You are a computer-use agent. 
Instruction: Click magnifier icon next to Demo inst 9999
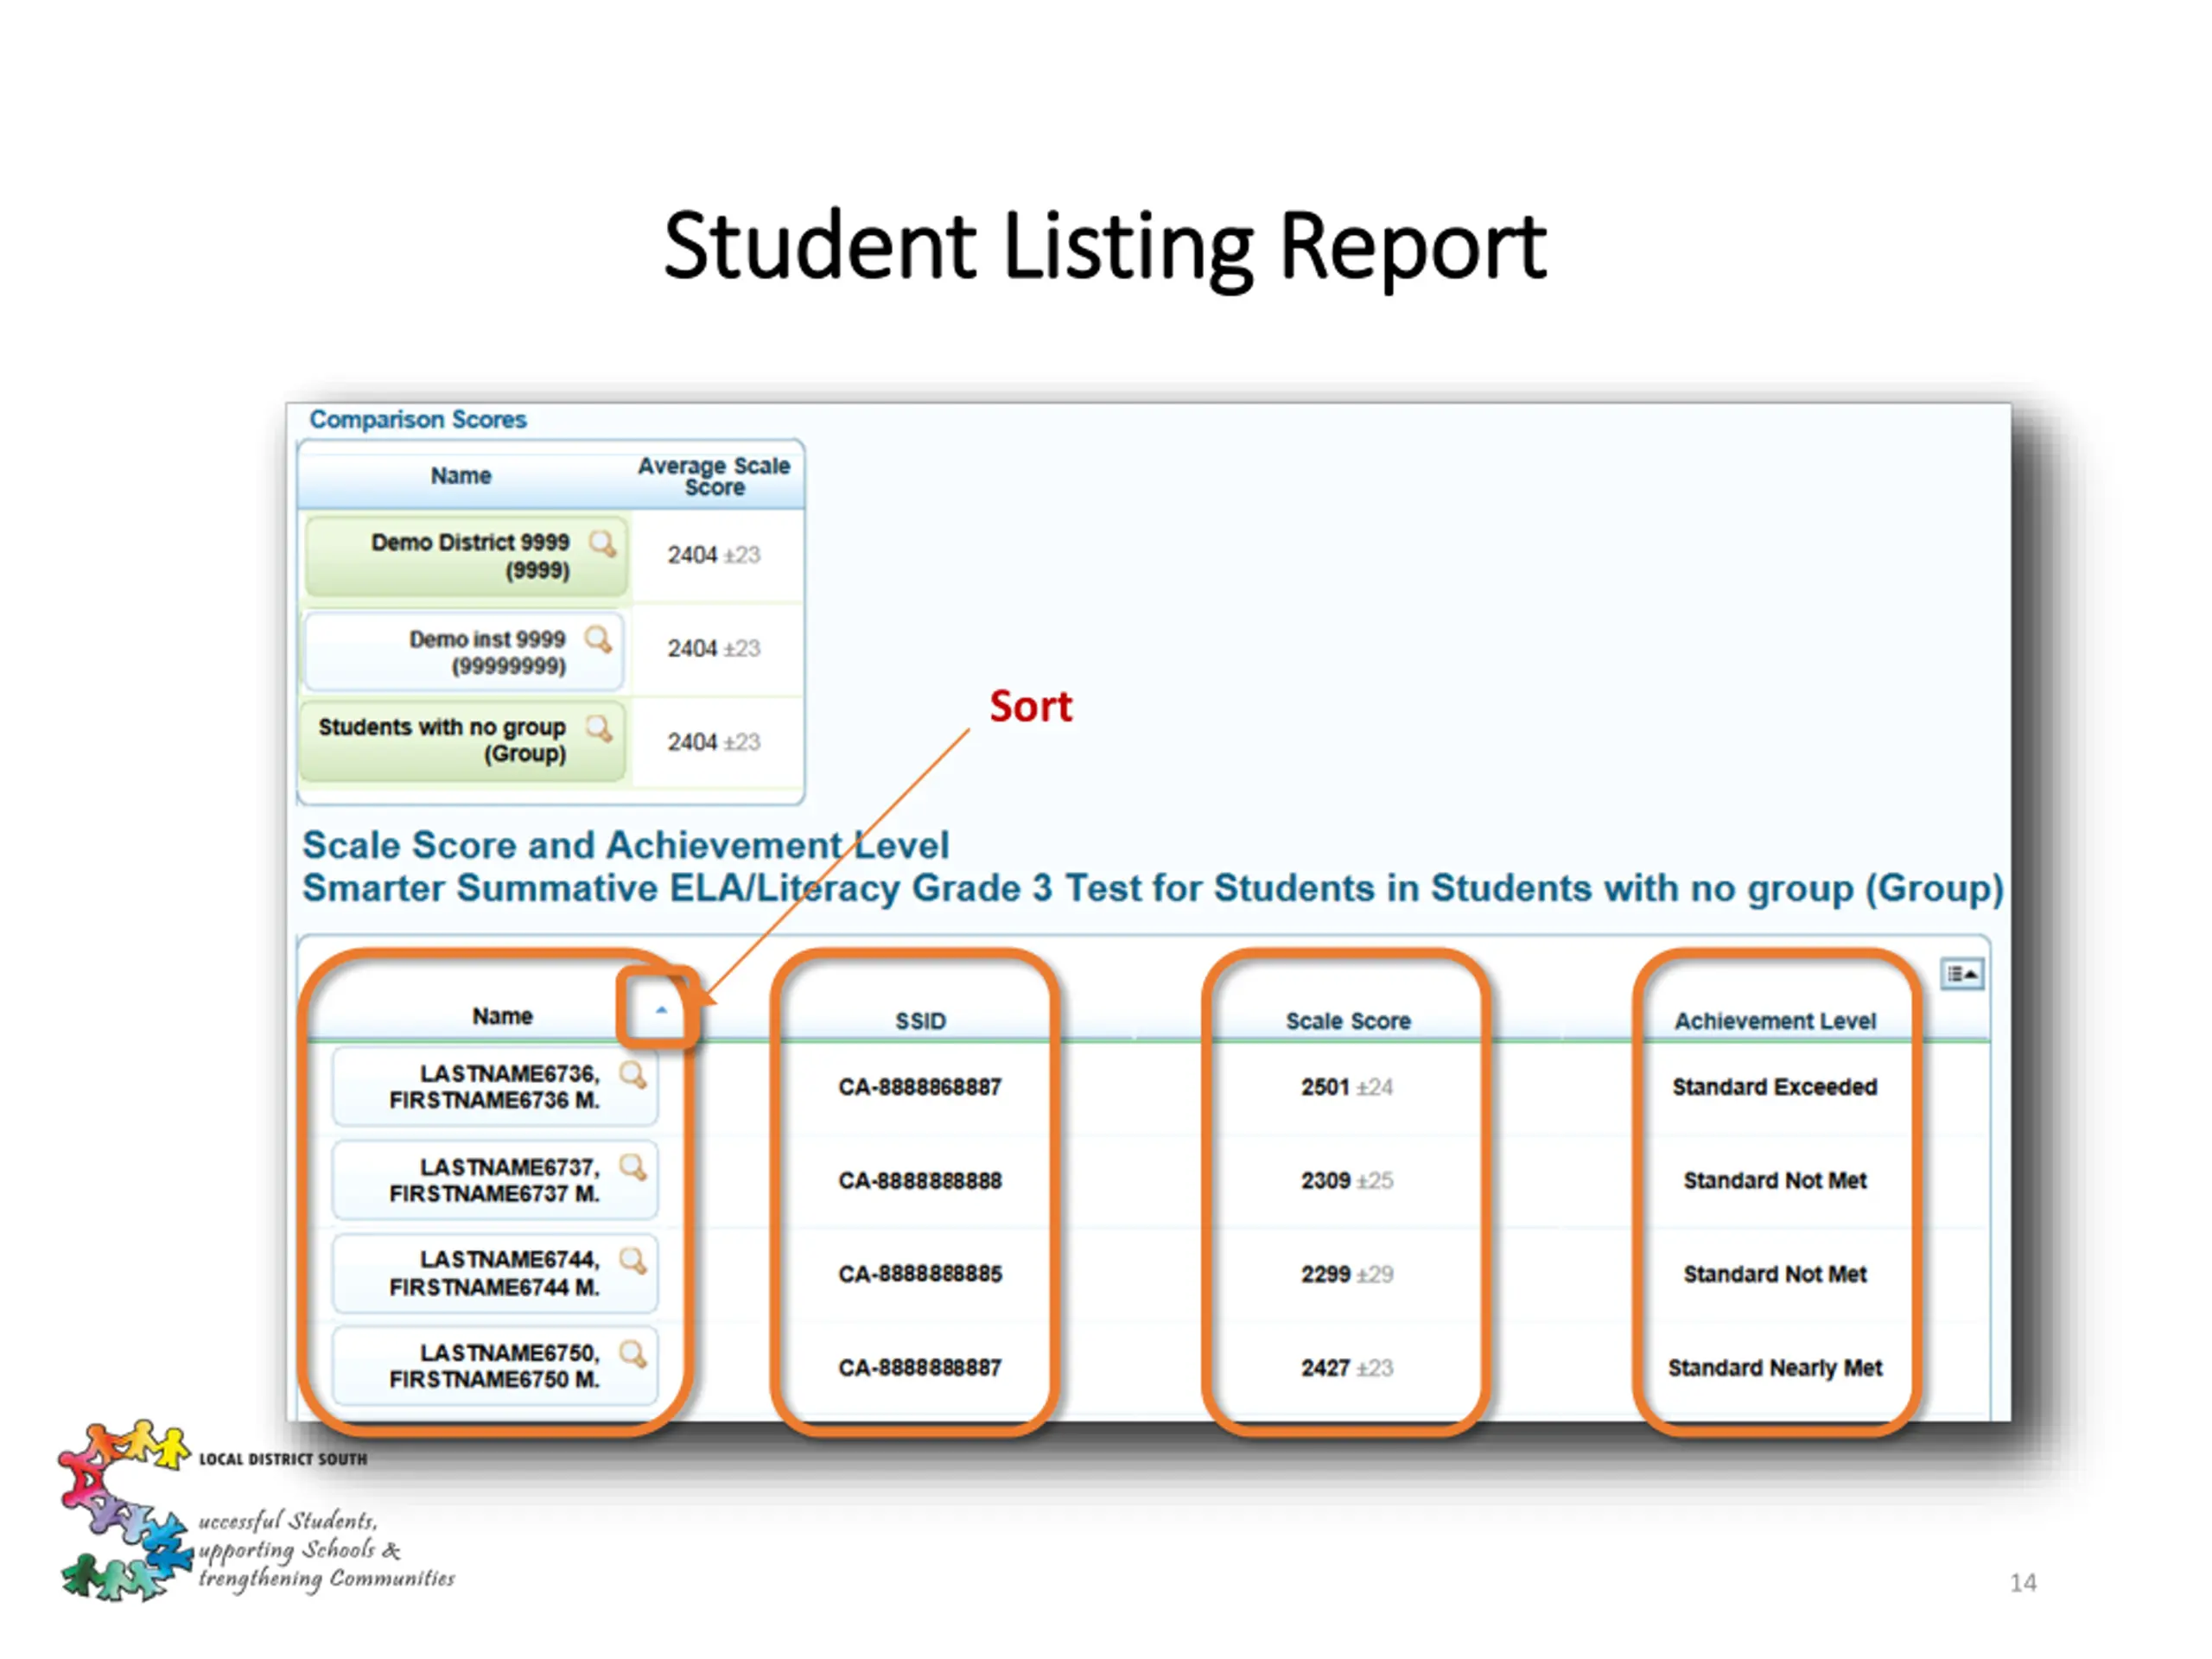(x=598, y=639)
